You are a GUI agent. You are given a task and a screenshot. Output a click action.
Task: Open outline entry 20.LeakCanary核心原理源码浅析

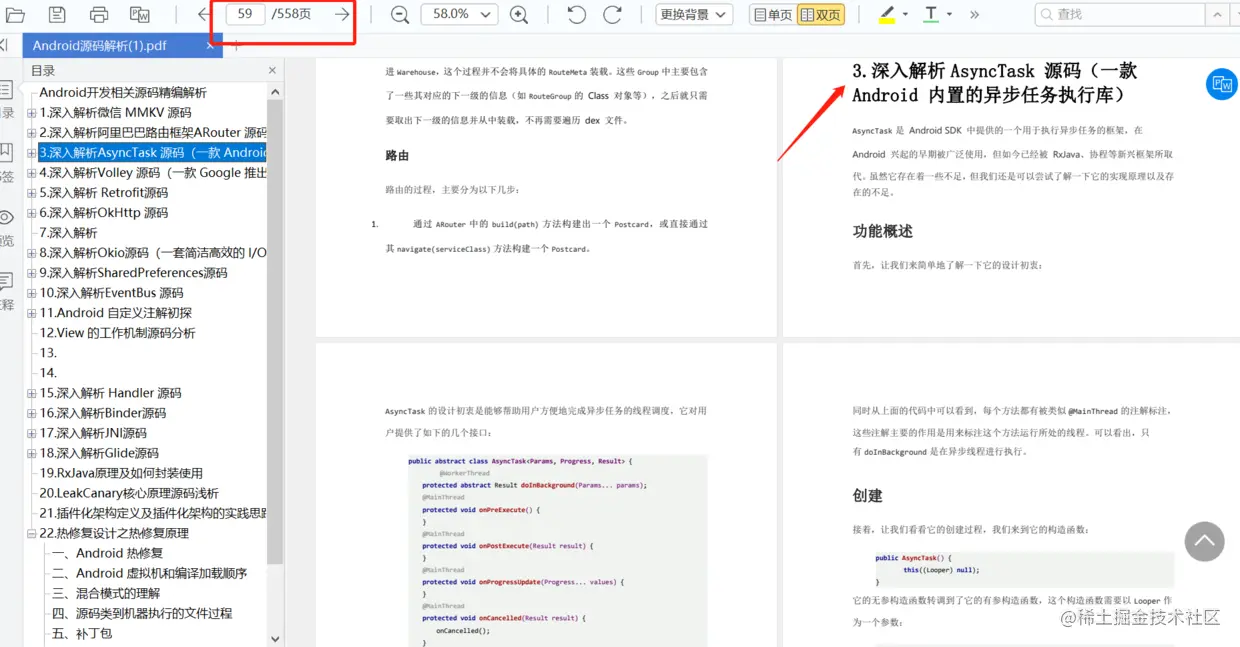[x=129, y=493]
